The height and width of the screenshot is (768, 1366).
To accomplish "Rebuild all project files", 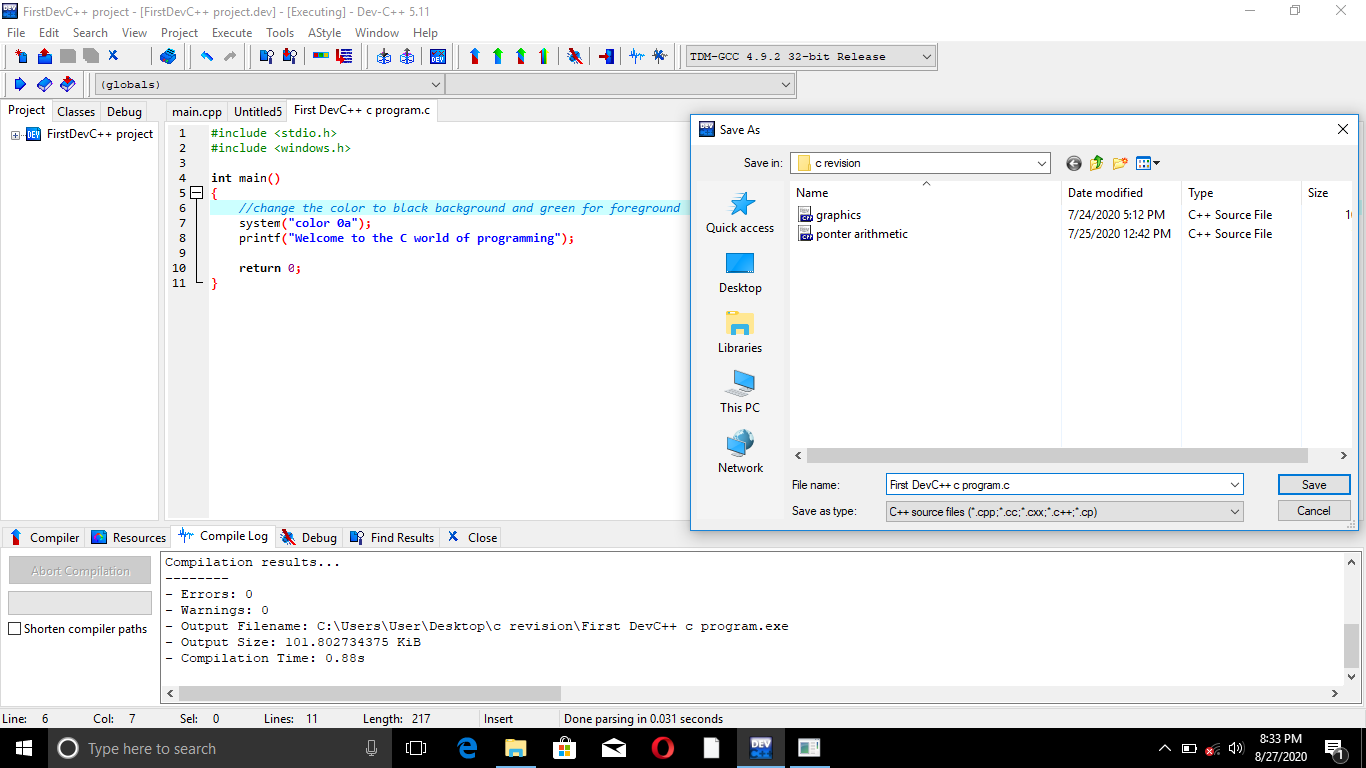I will tap(543, 56).
